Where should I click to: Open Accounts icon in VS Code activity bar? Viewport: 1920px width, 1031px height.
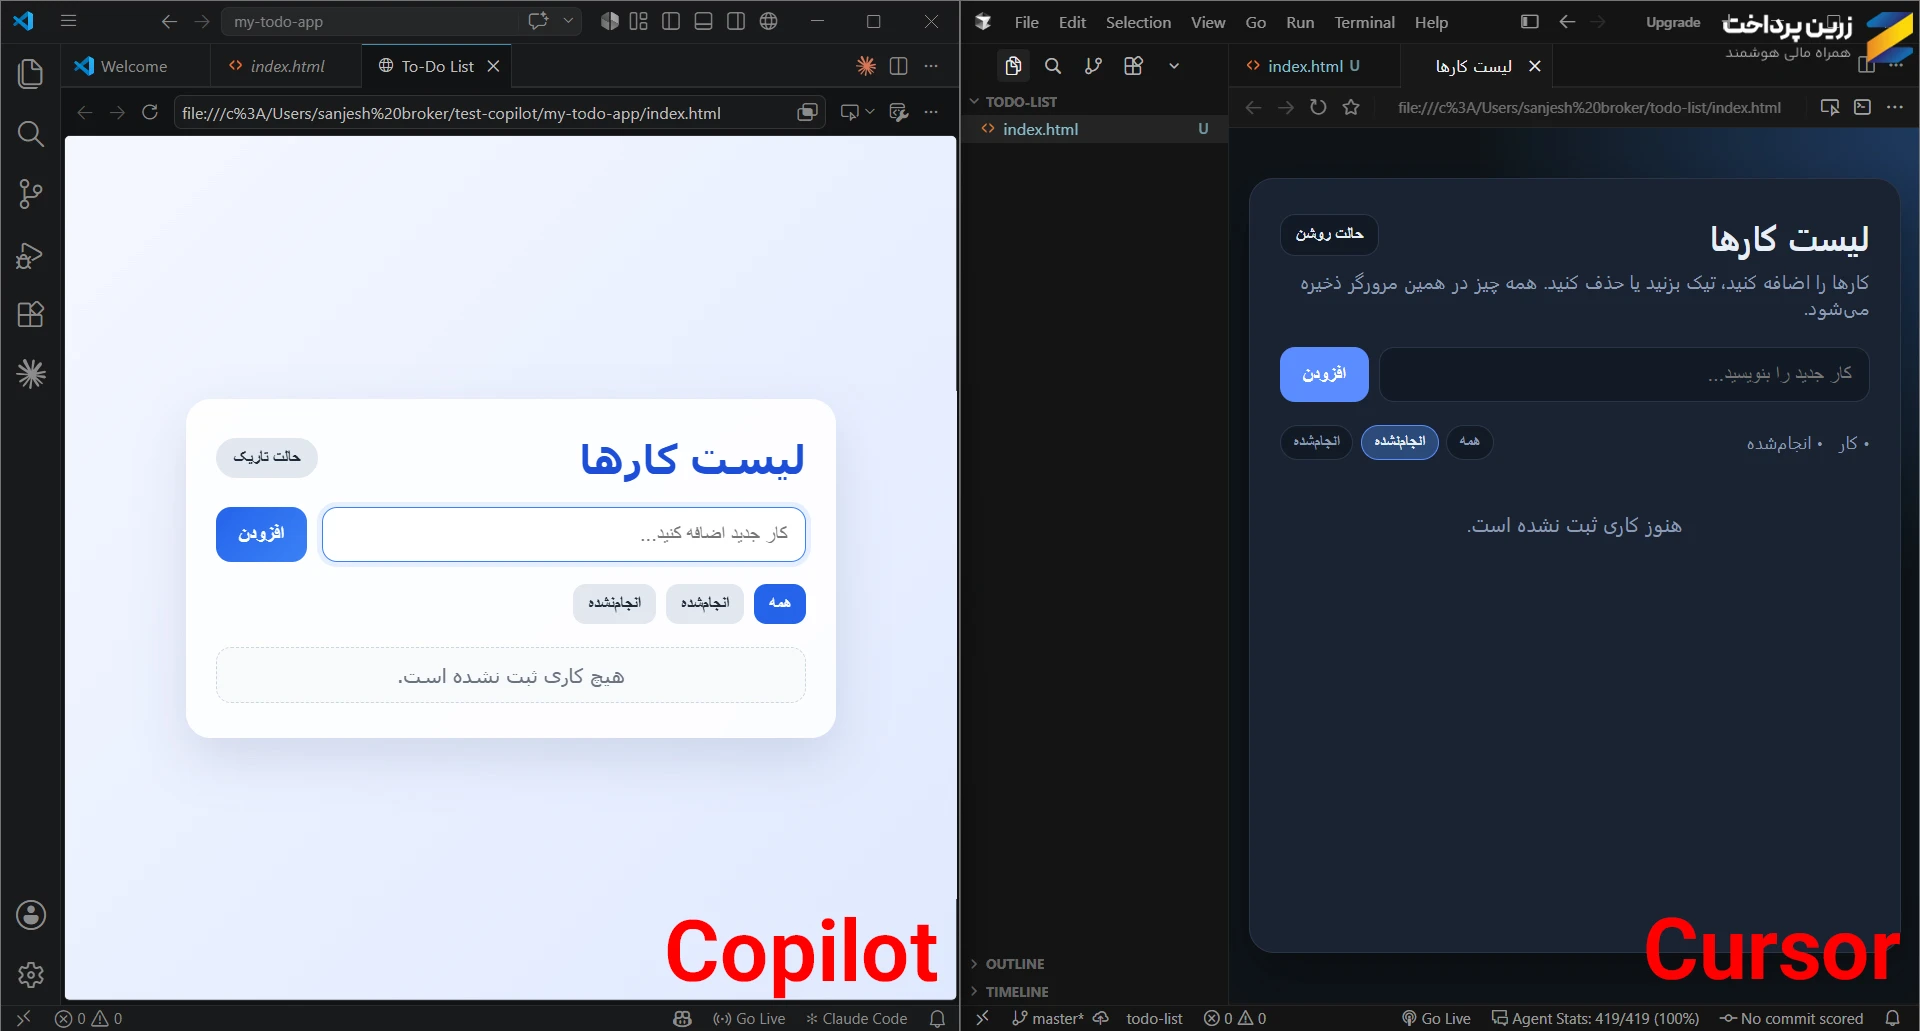(31, 915)
